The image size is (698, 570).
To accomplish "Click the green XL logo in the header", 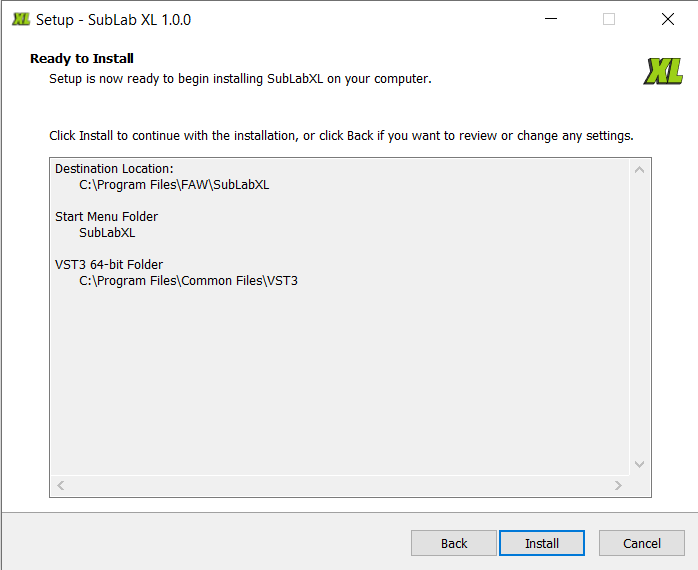I will click(664, 70).
